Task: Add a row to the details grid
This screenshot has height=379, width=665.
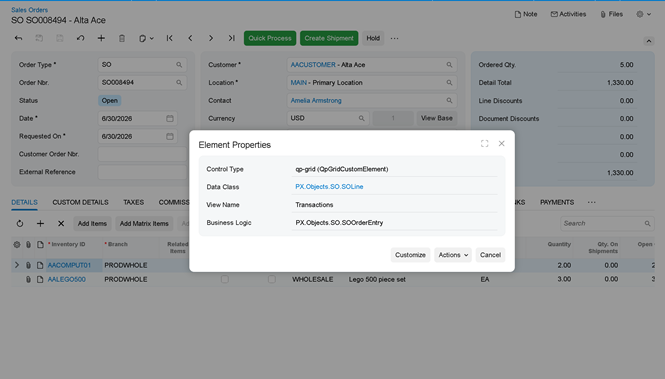Action: (x=40, y=223)
